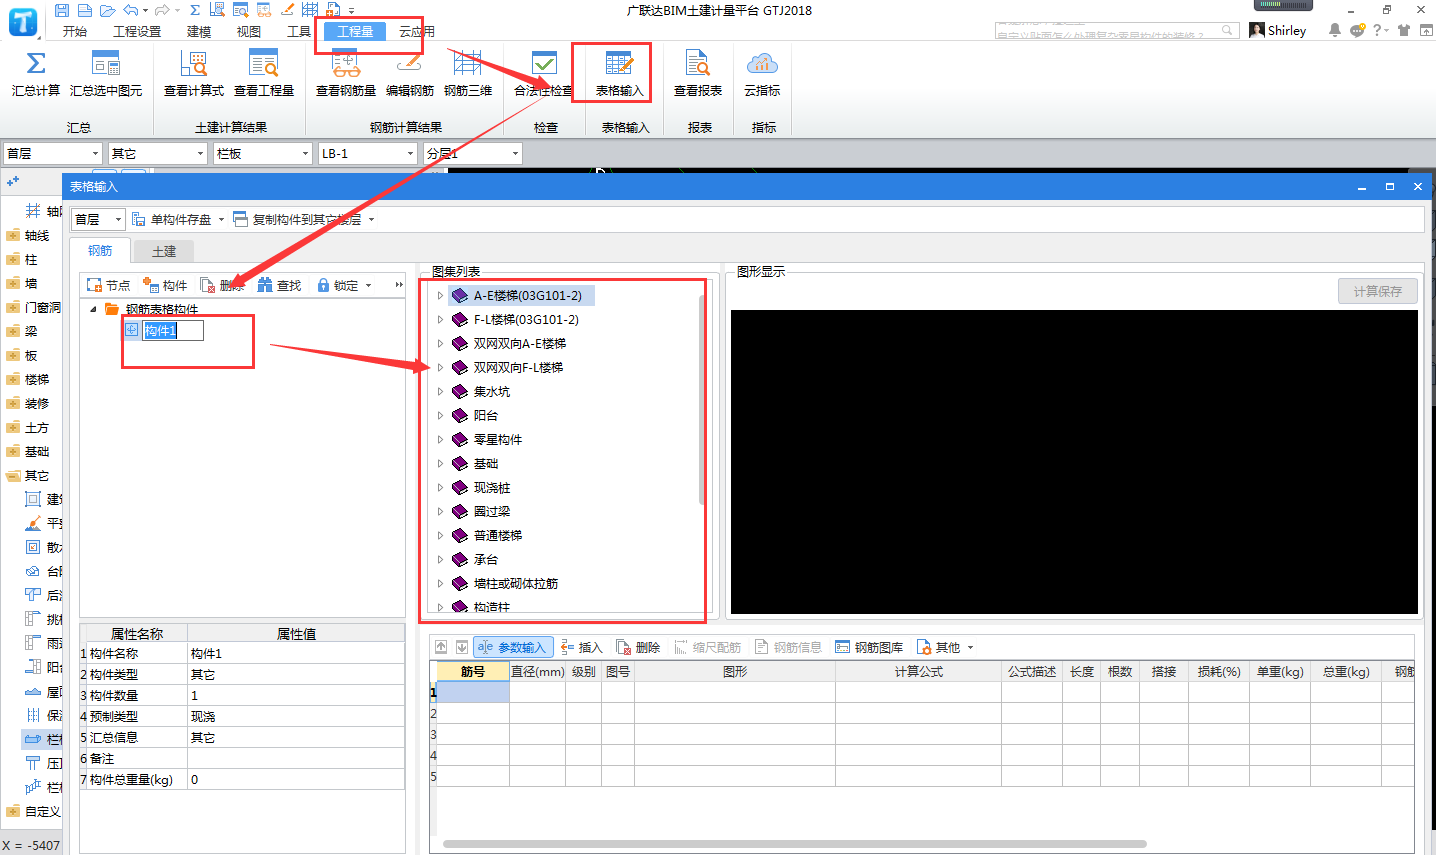The height and width of the screenshot is (855, 1436).
Task: Expand 集水坑 atlas node
Action: (x=440, y=391)
